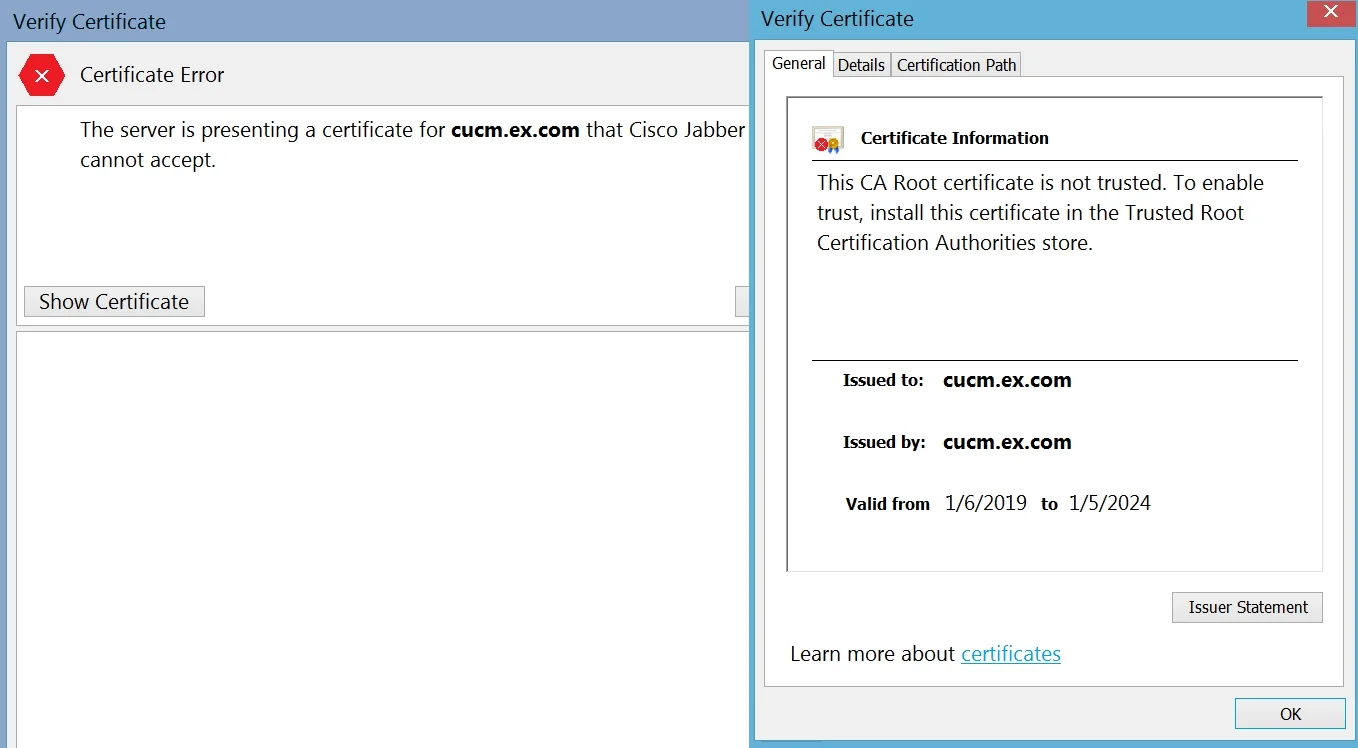Click the Issued to value cucm.ex.com
Screen dimensions: 1358x748
tap(1007, 380)
